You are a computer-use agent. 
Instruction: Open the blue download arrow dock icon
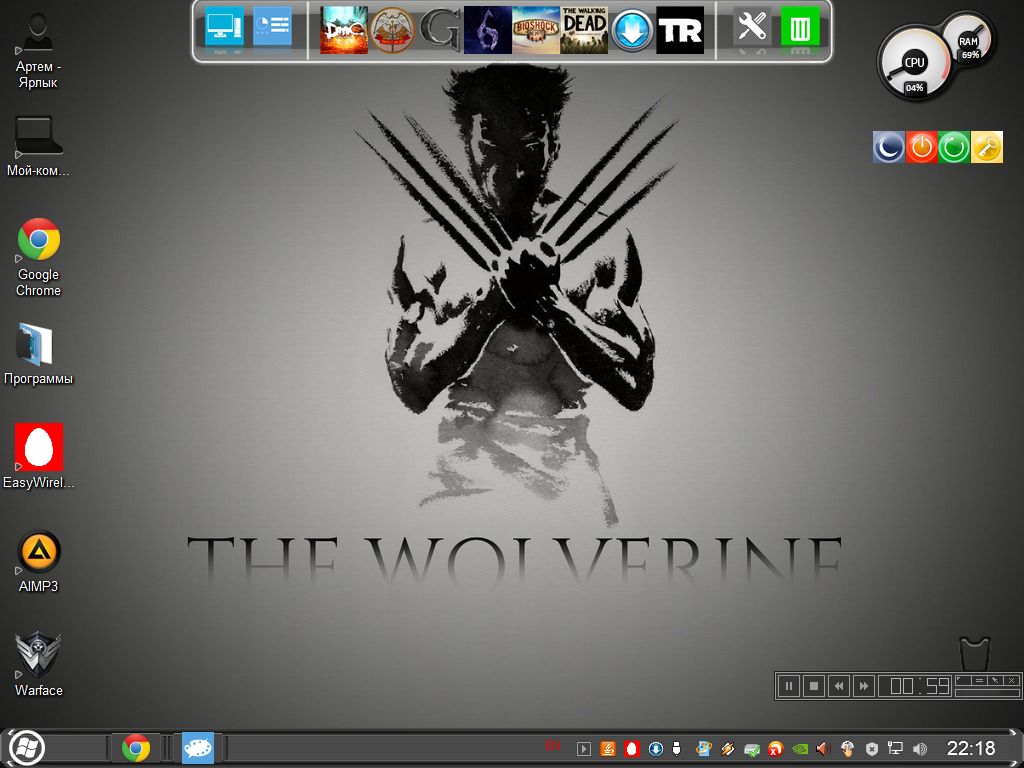tap(632, 30)
